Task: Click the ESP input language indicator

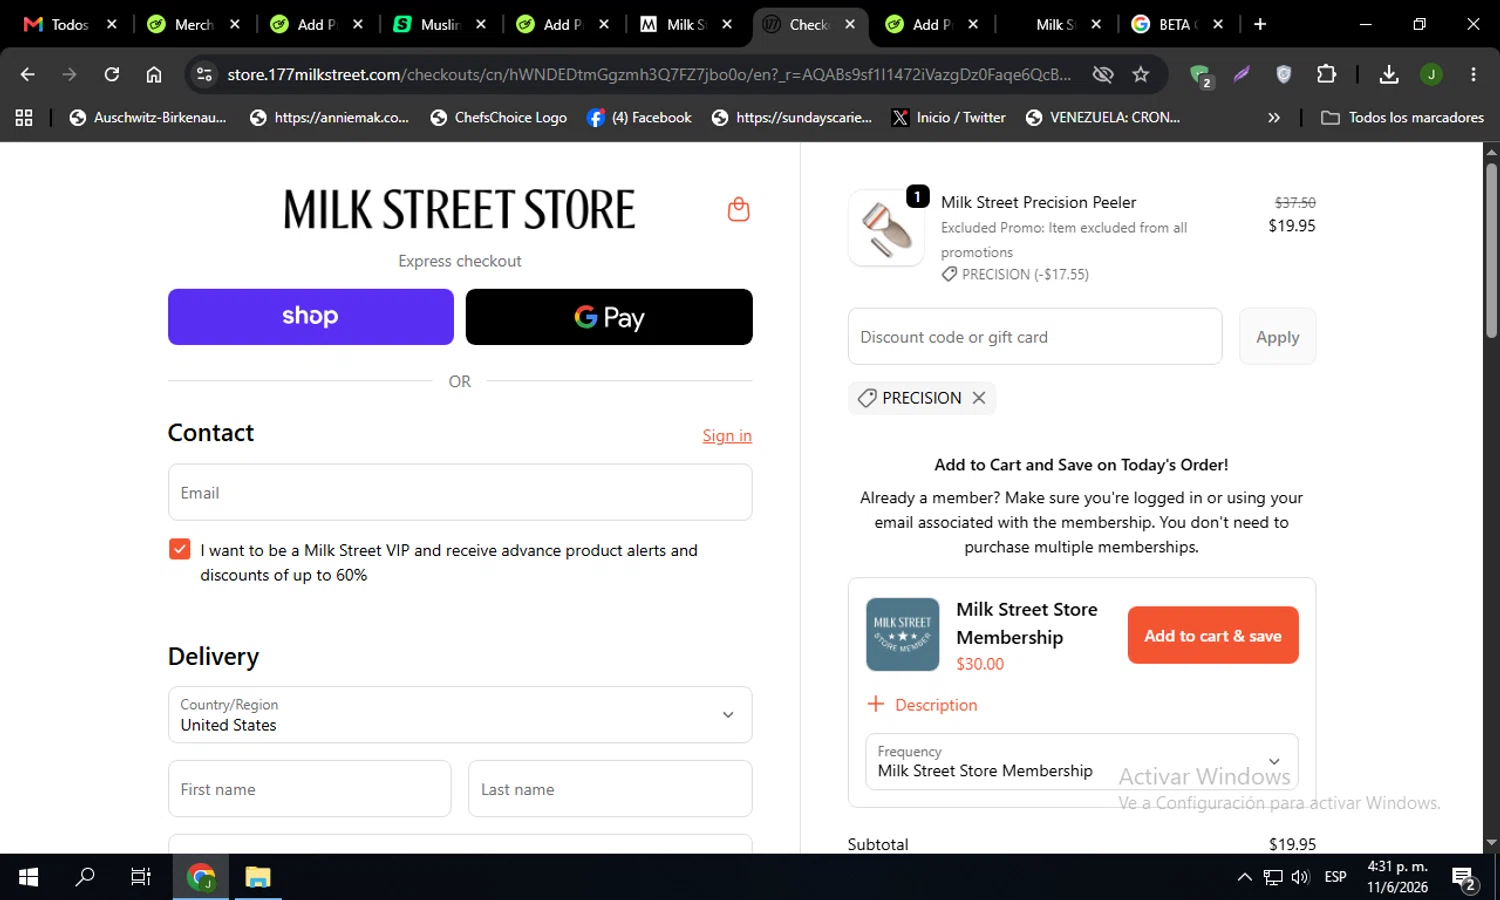Action: click(1335, 877)
